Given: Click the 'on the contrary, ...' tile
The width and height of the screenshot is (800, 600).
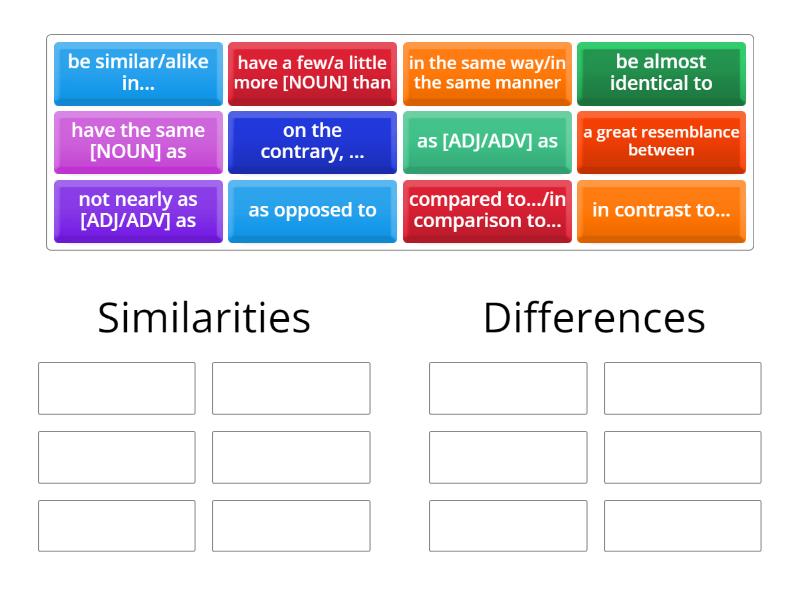Looking at the screenshot, I should coord(312,142).
